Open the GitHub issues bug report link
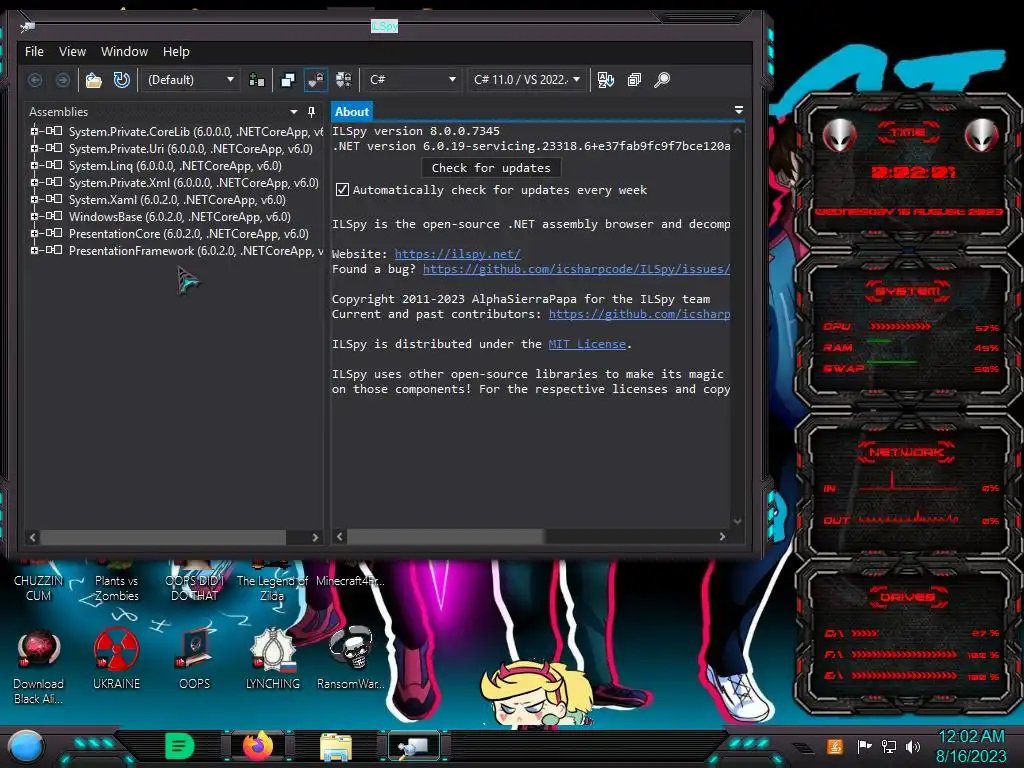 [576, 269]
